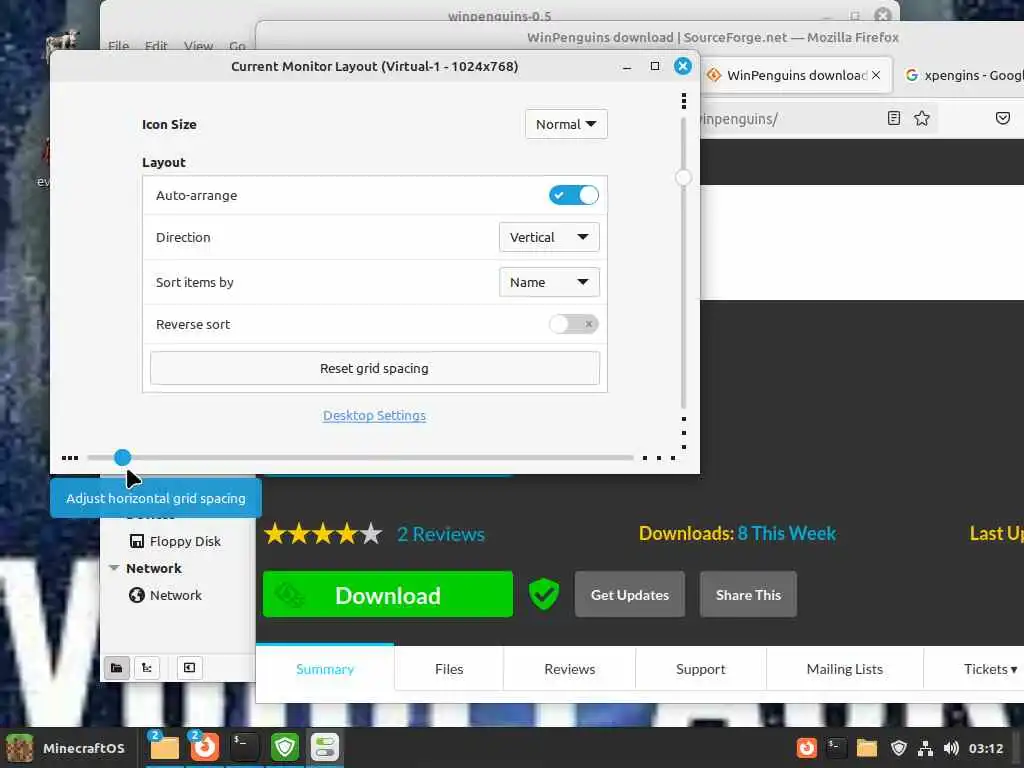Open the green shield app in taskbar
Screen dimensions: 1024x768
[285, 747]
